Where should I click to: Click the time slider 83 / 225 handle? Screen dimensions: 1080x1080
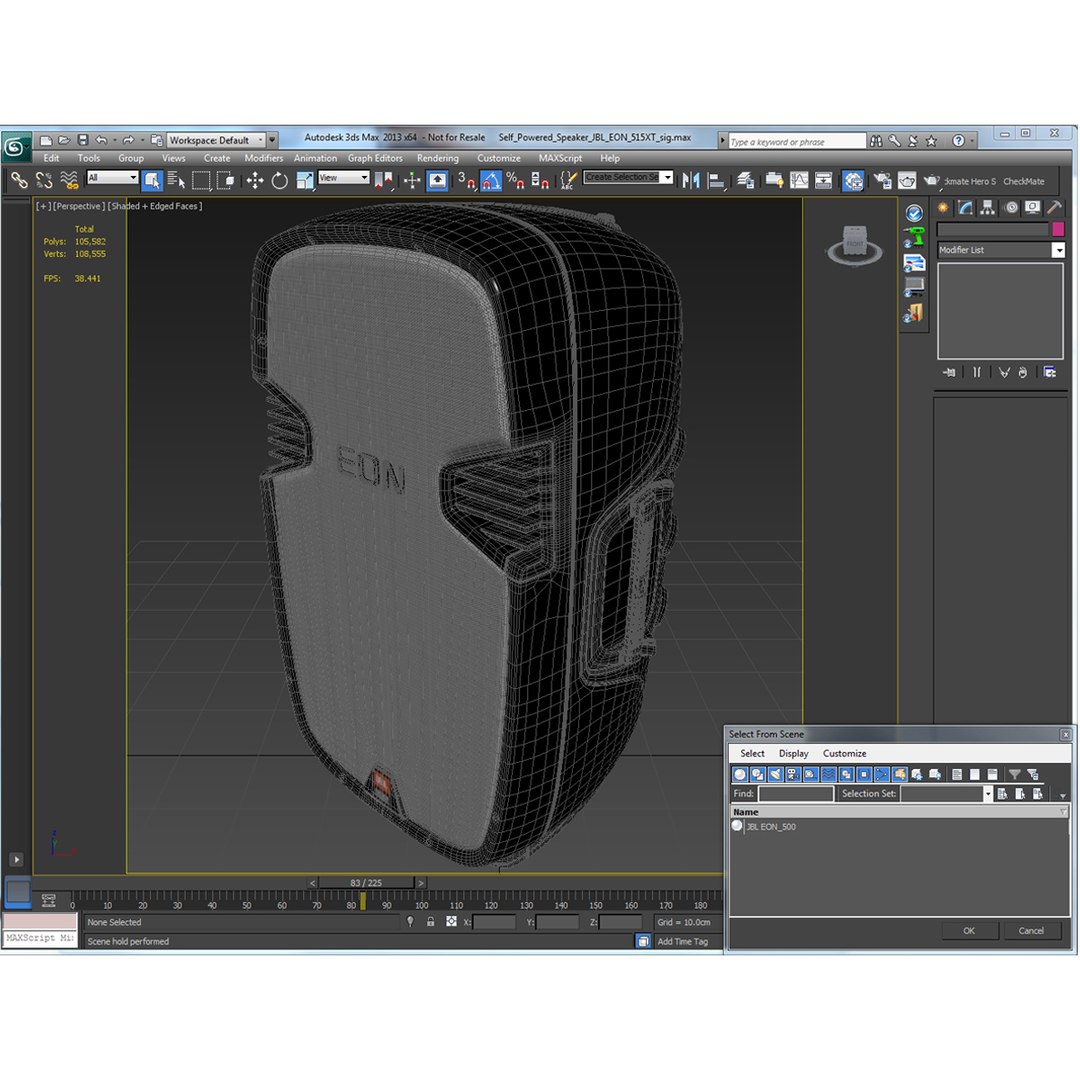(x=366, y=883)
